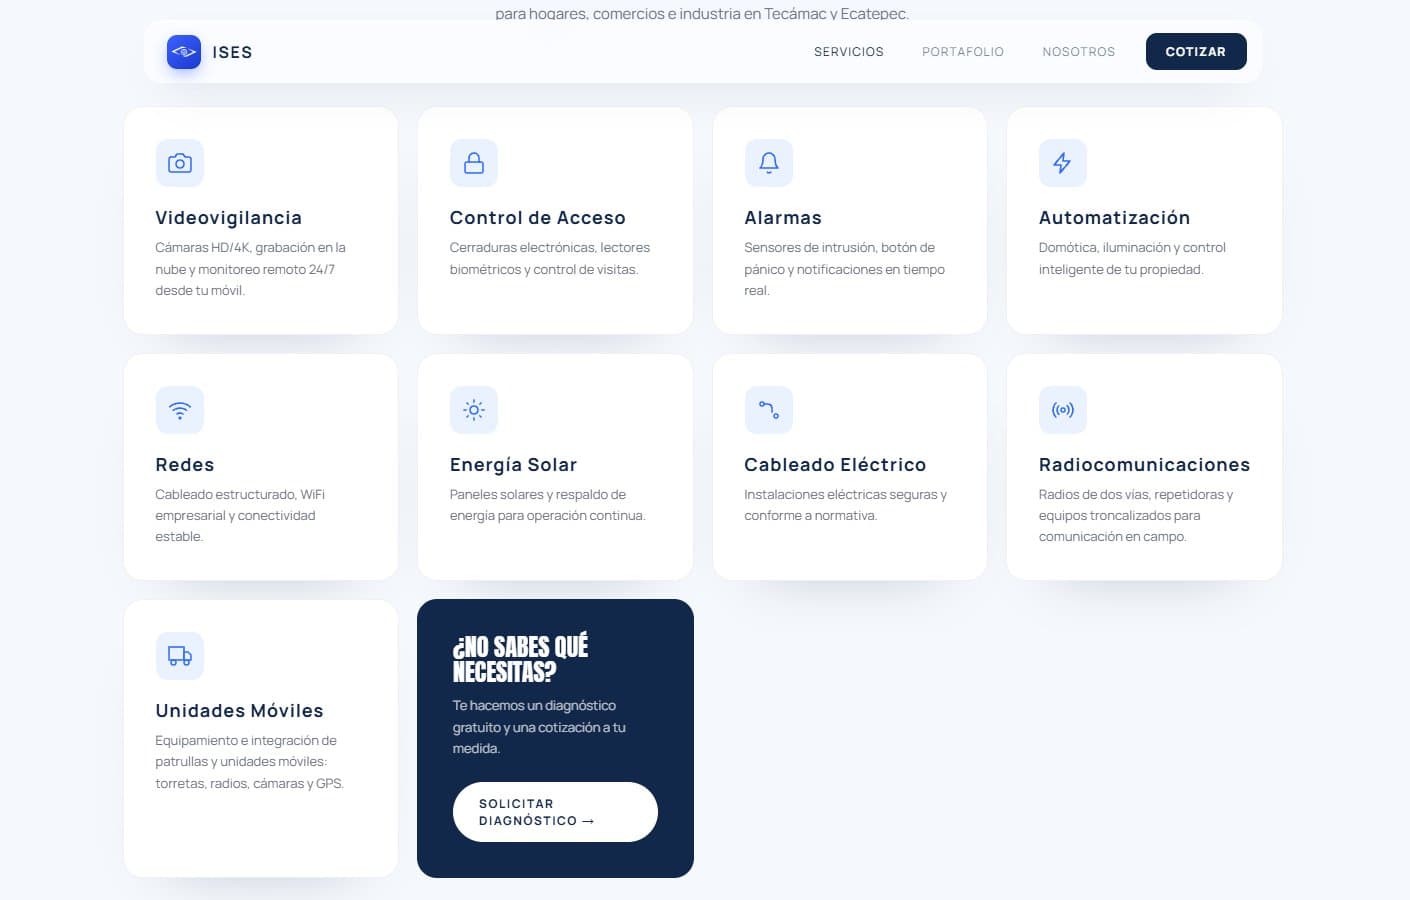
Task: Click the Cotizar button
Action: pos(1196,52)
